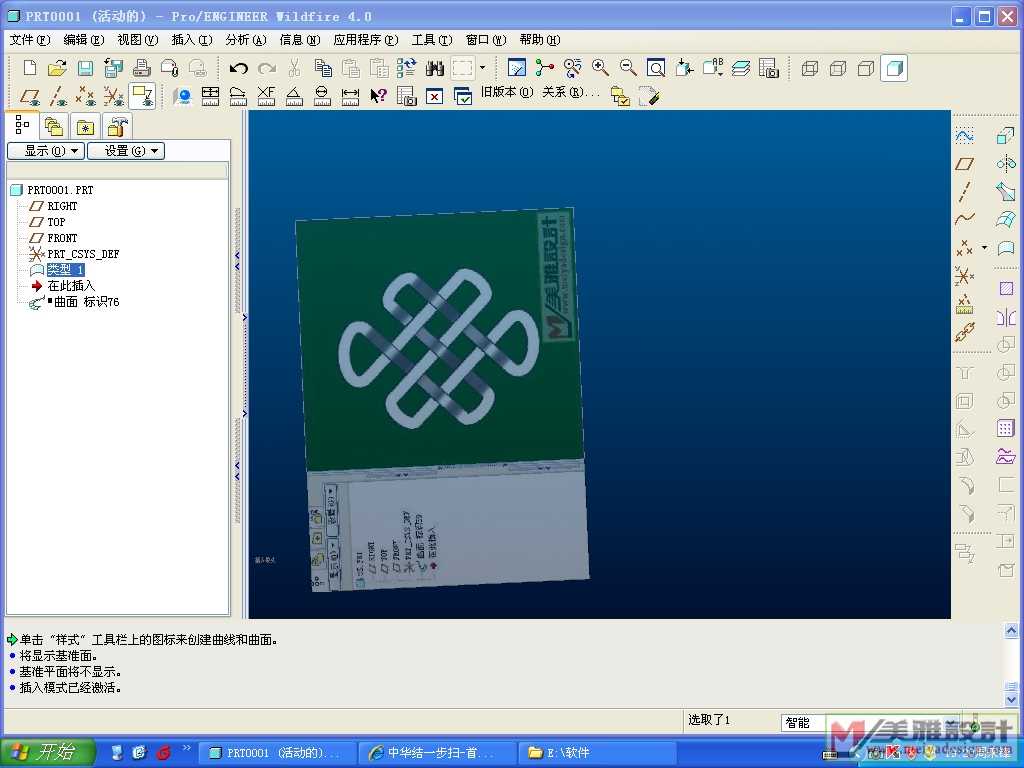The image size is (1024, 768).
Task: Click the 关系(R)... button
Action: click(x=570, y=92)
